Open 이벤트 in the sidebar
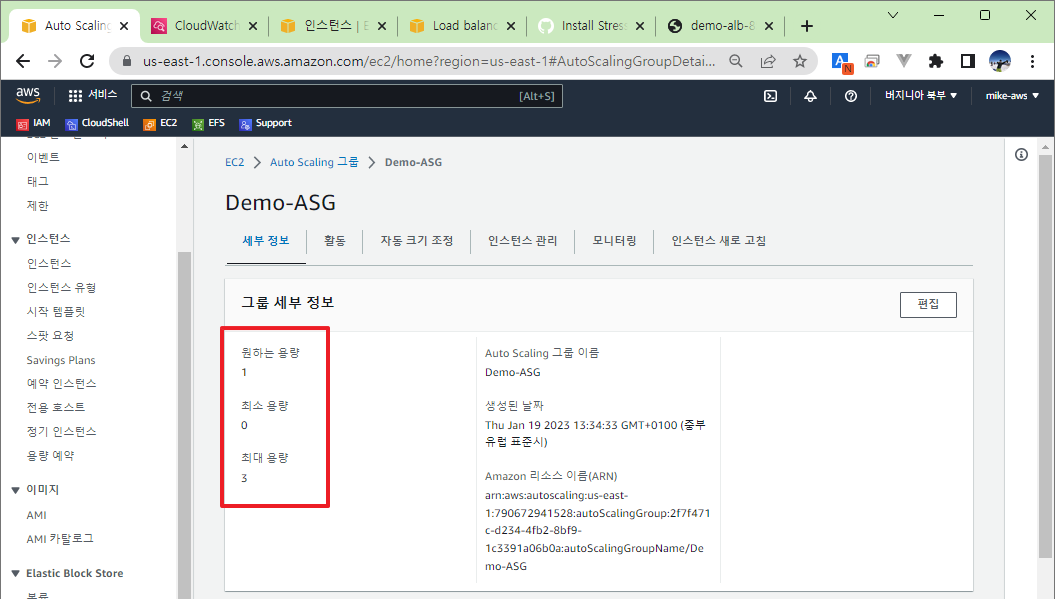Viewport: 1055px width, 599px height. pyautogui.click(x=43, y=157)
